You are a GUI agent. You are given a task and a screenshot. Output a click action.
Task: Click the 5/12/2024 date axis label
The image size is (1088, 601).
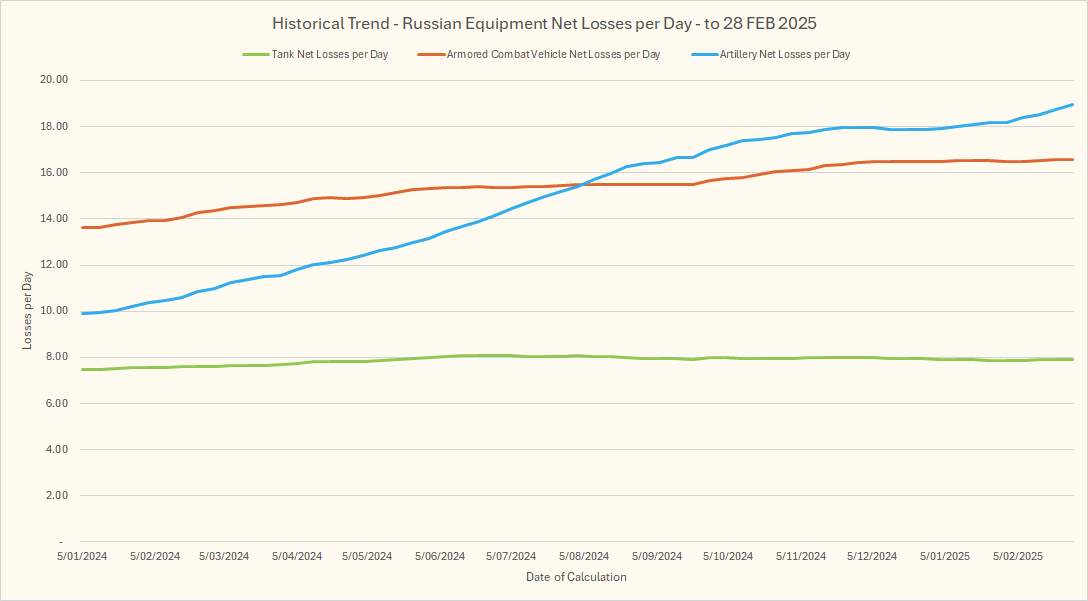click(x=872, y=556)
